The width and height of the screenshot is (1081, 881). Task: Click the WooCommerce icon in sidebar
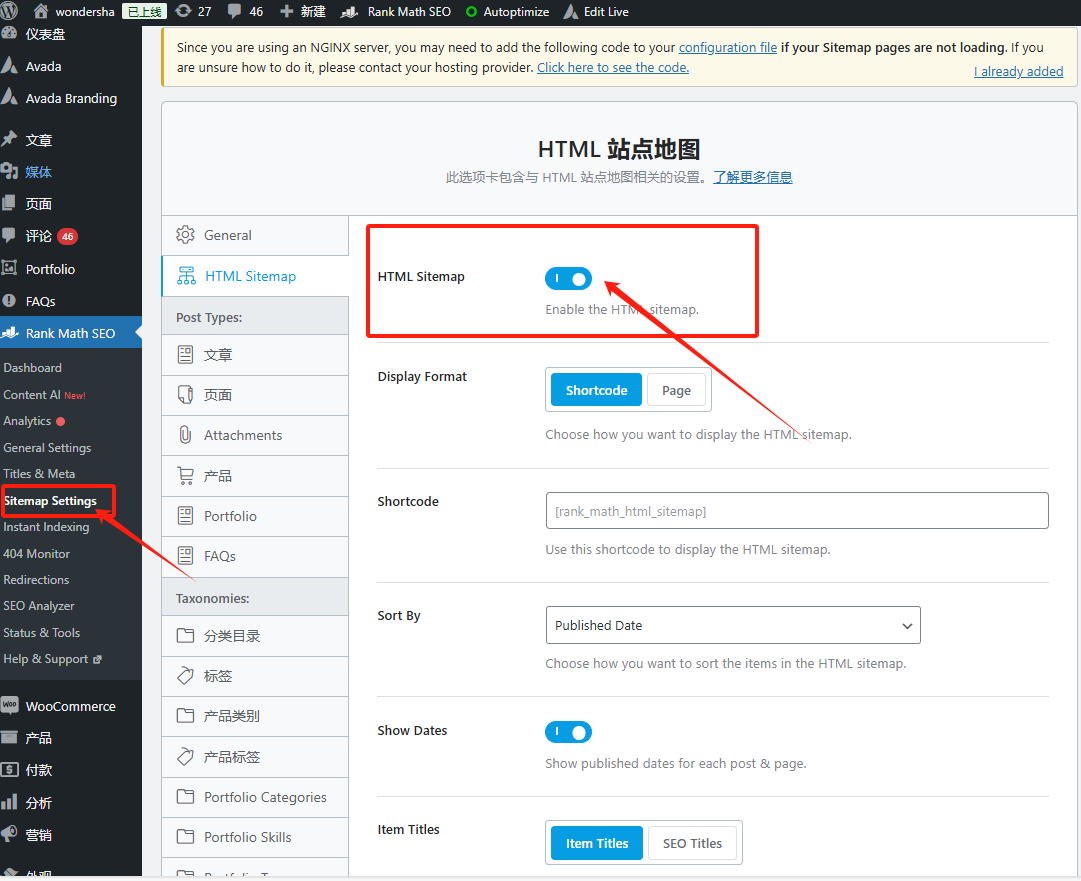pyautogui.click(x=10, y=706)
